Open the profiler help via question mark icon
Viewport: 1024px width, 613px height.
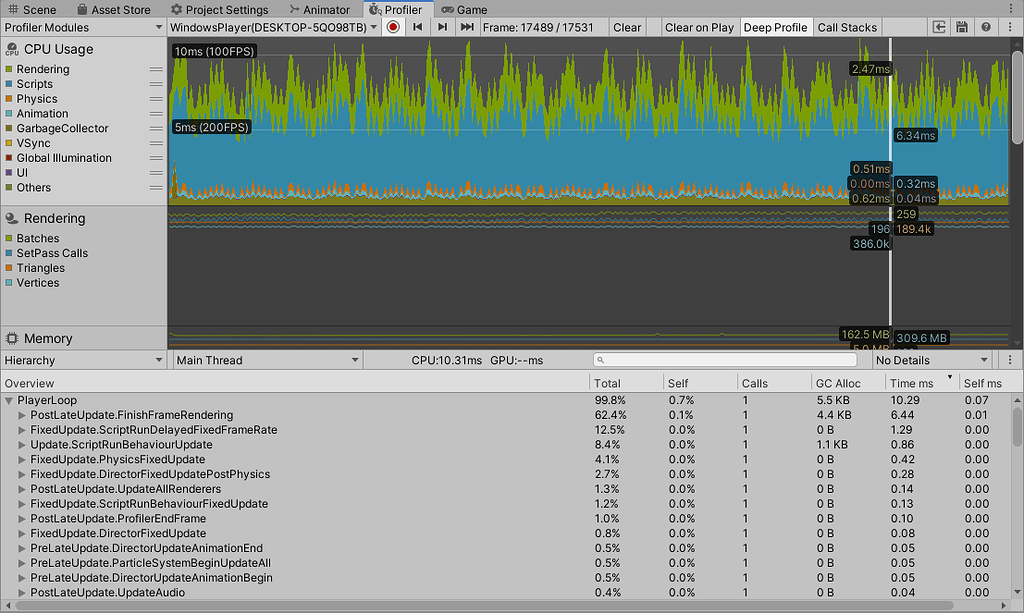pos(988,27)
